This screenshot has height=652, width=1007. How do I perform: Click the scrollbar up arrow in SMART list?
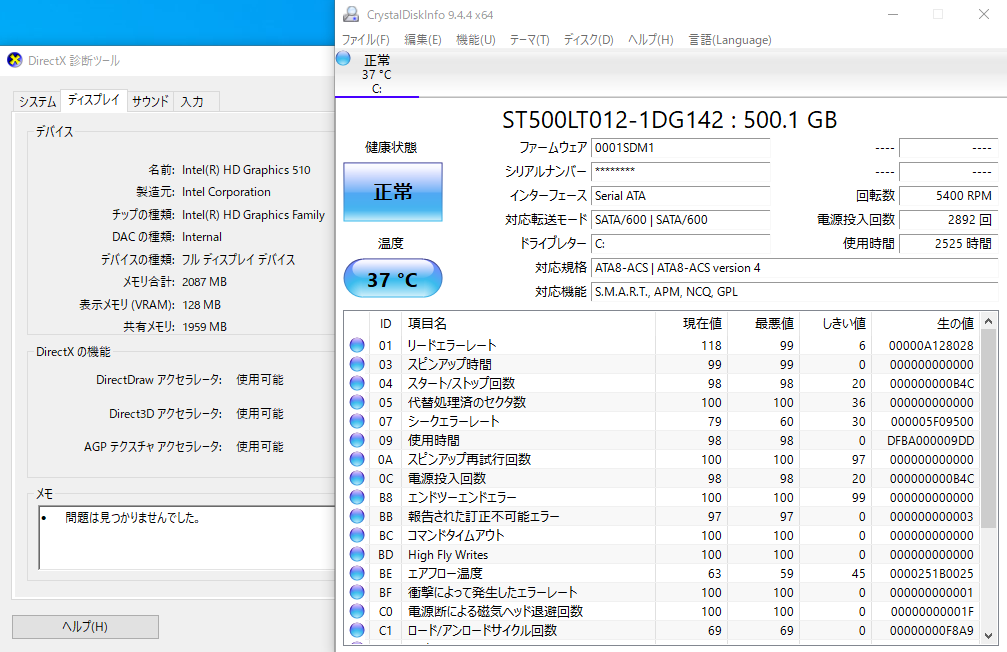(988, 321)
